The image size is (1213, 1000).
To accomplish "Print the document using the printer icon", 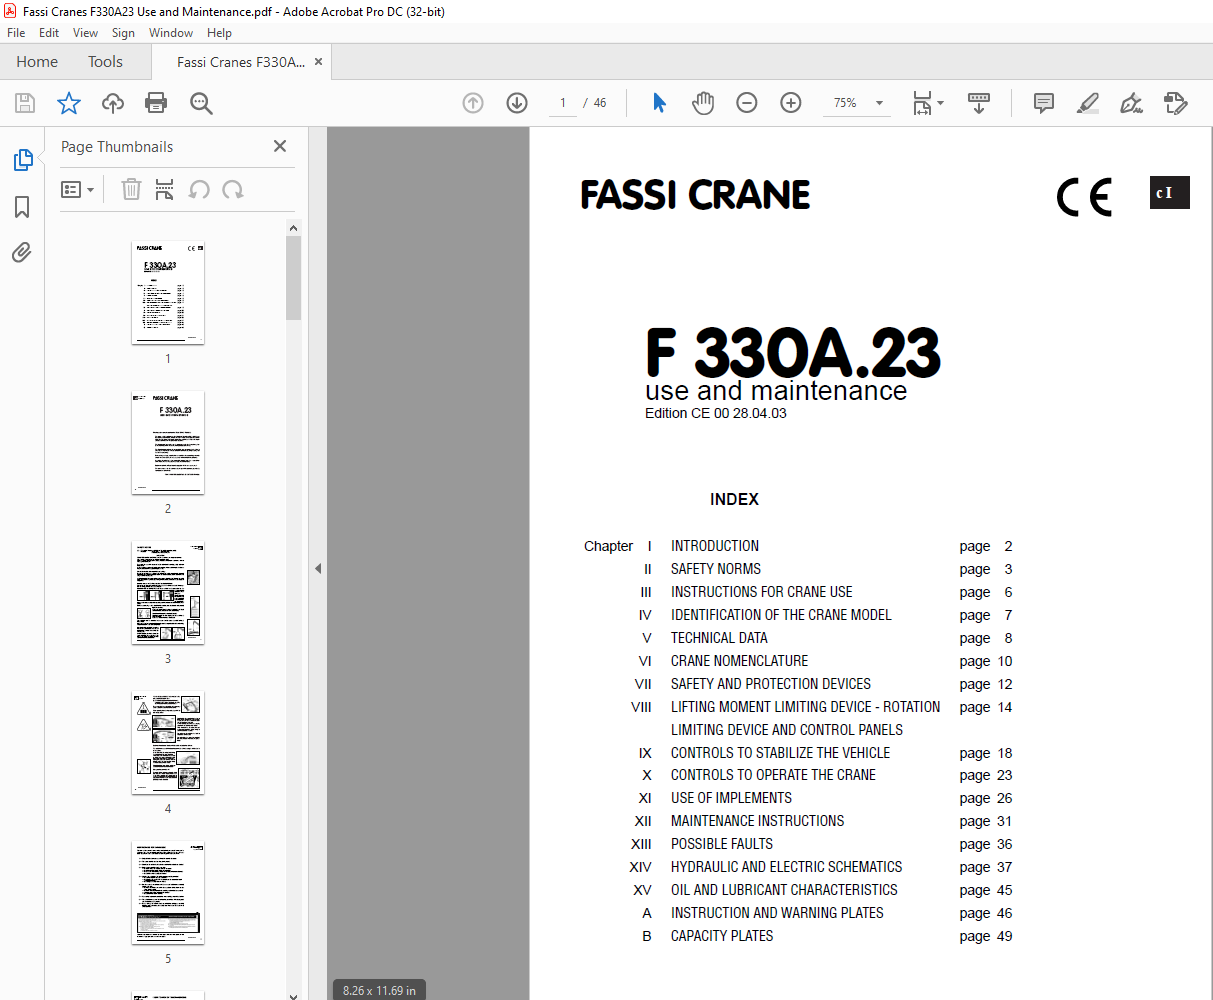I will [156, 103].
